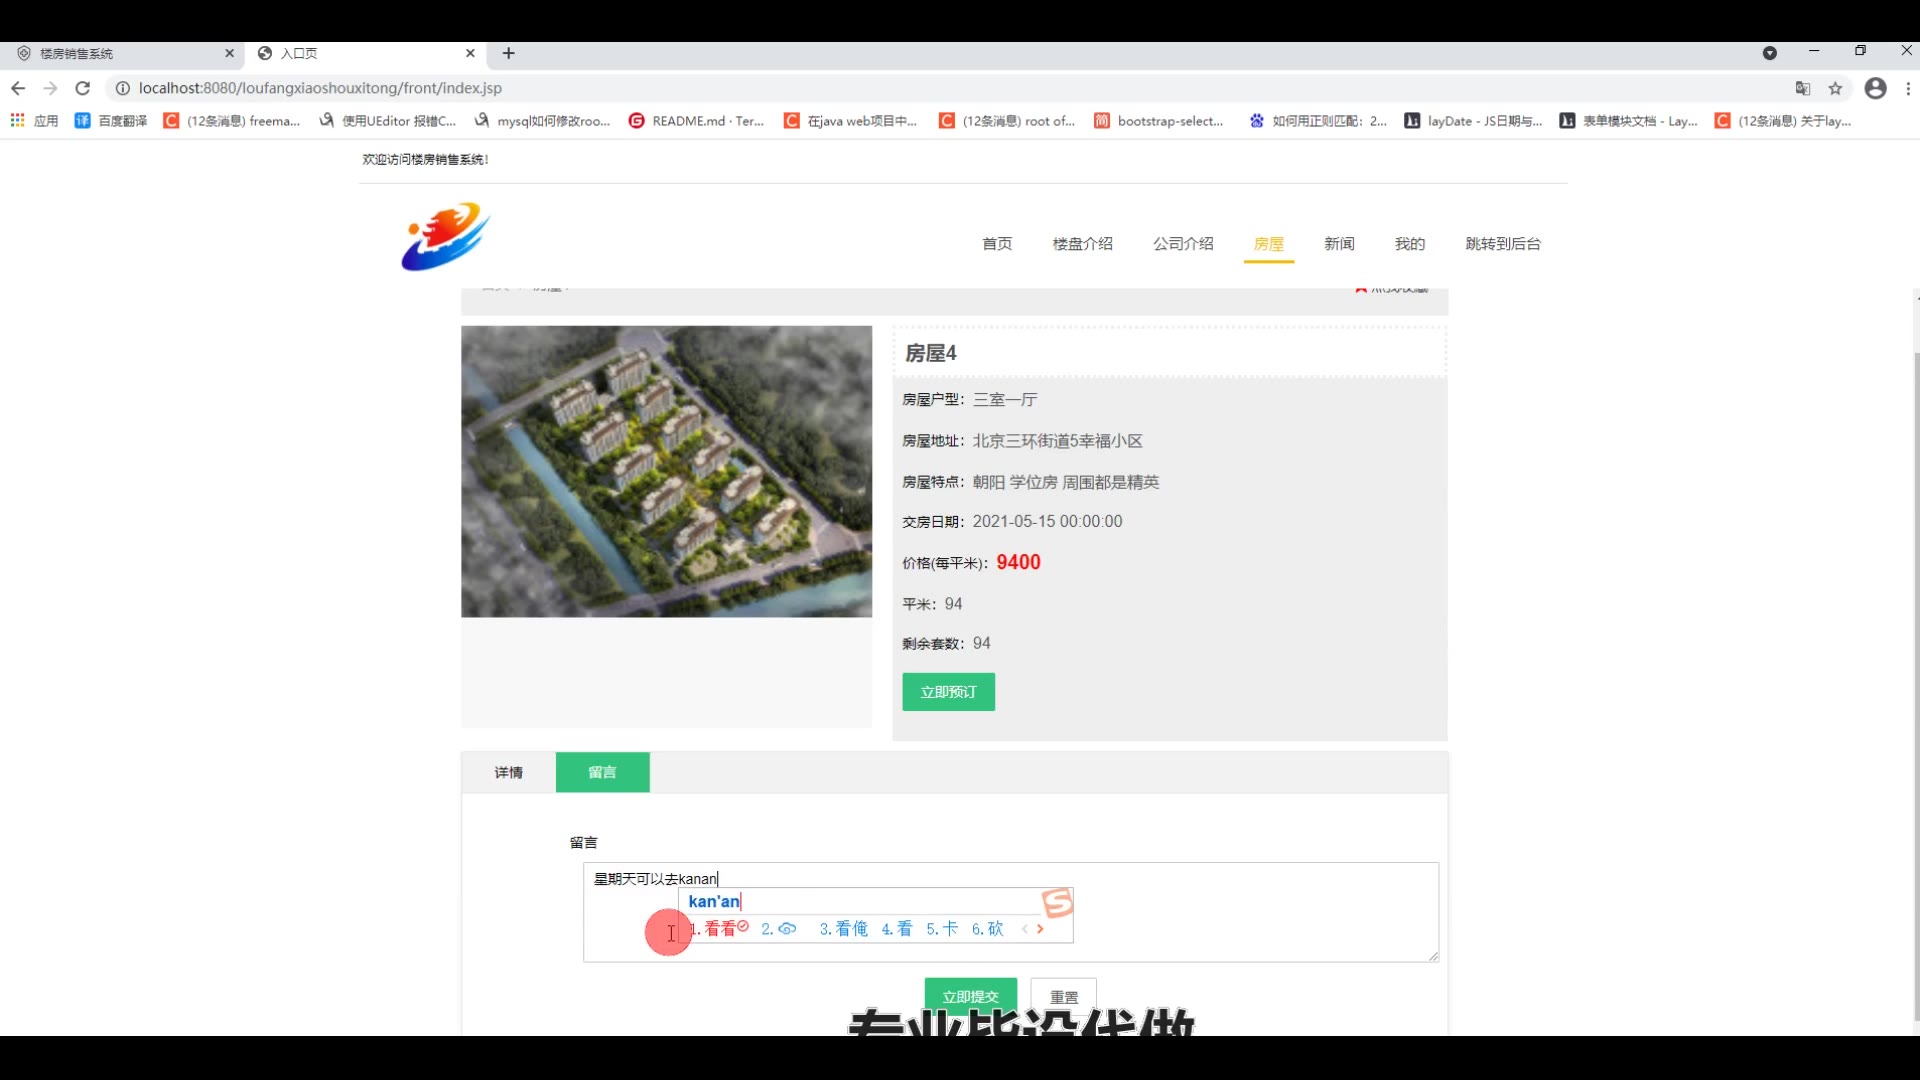Close the 入口页 browser tab
This screenshot has height=1080, width=1920.
point(471,53)
